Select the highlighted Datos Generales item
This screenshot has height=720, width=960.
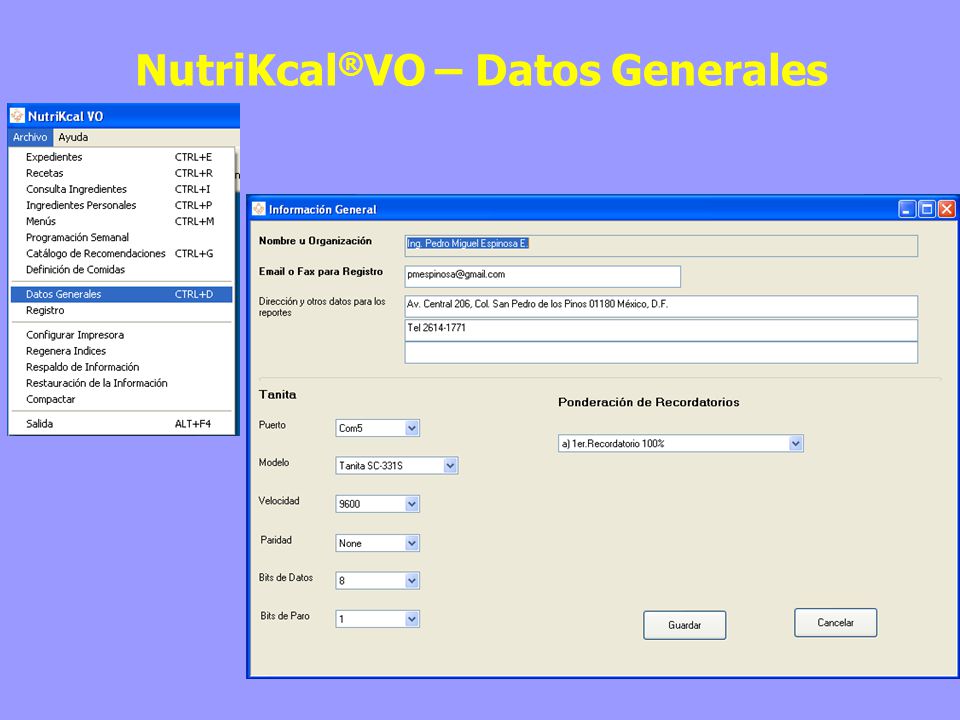pos(121,294)
